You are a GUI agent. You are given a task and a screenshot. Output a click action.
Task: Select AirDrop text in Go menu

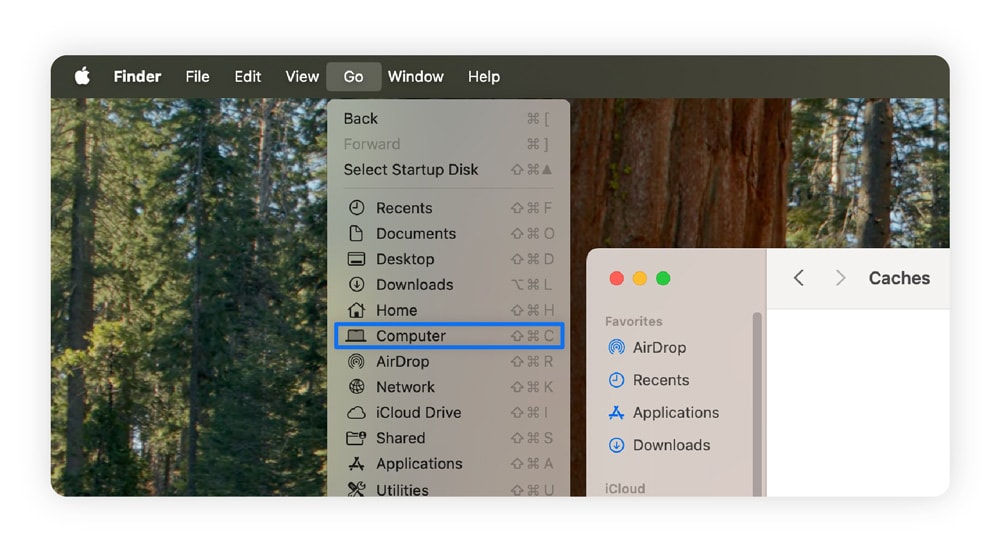pyautogui.click(x=402, y=362)
